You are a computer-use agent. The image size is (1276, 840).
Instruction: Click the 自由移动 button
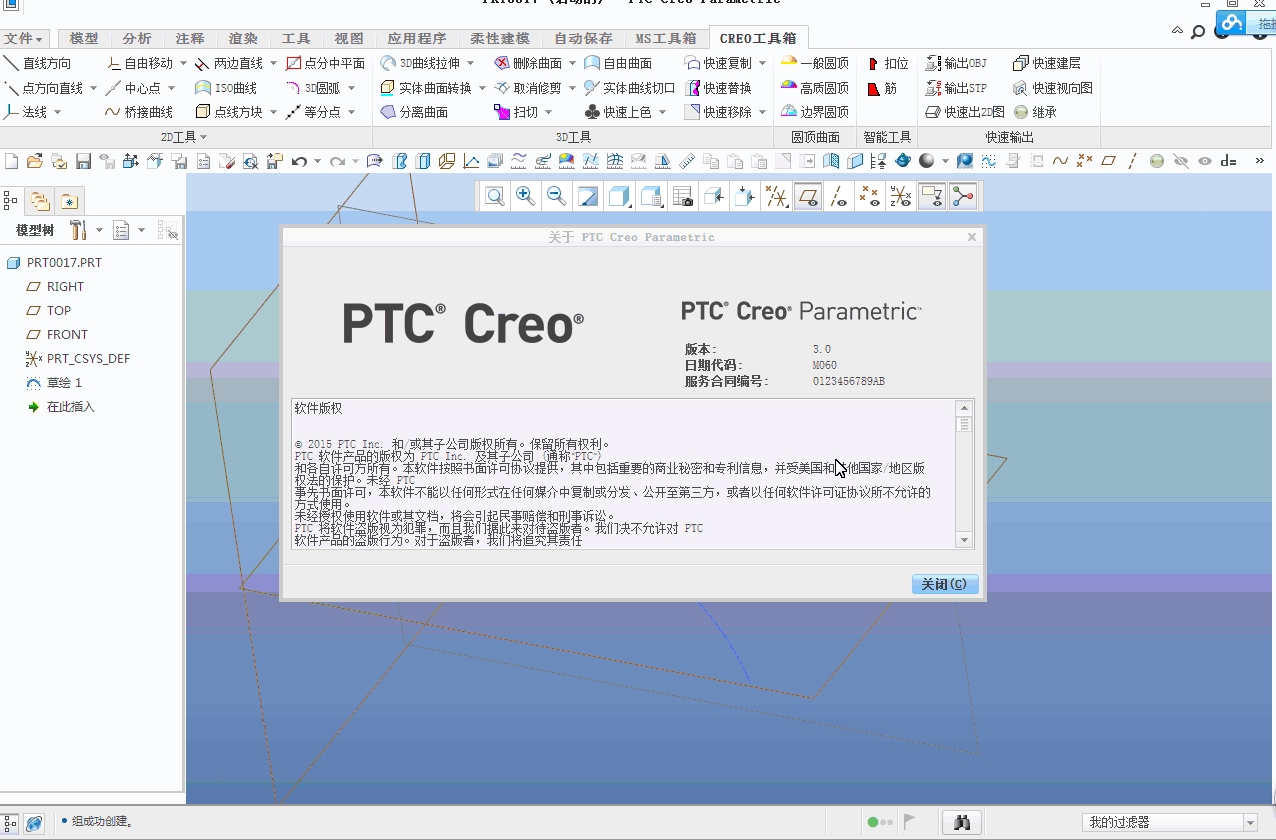tap(139, 63)
